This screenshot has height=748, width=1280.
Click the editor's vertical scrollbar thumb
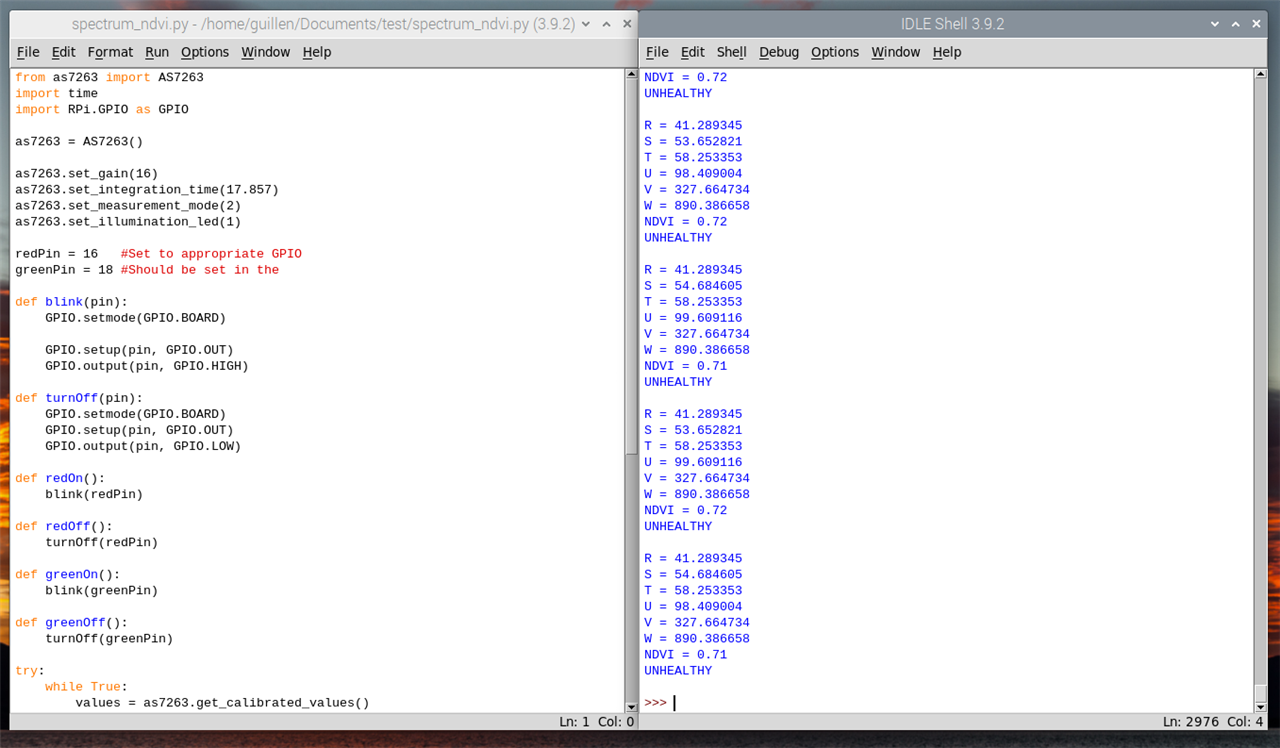click(631, 267)
